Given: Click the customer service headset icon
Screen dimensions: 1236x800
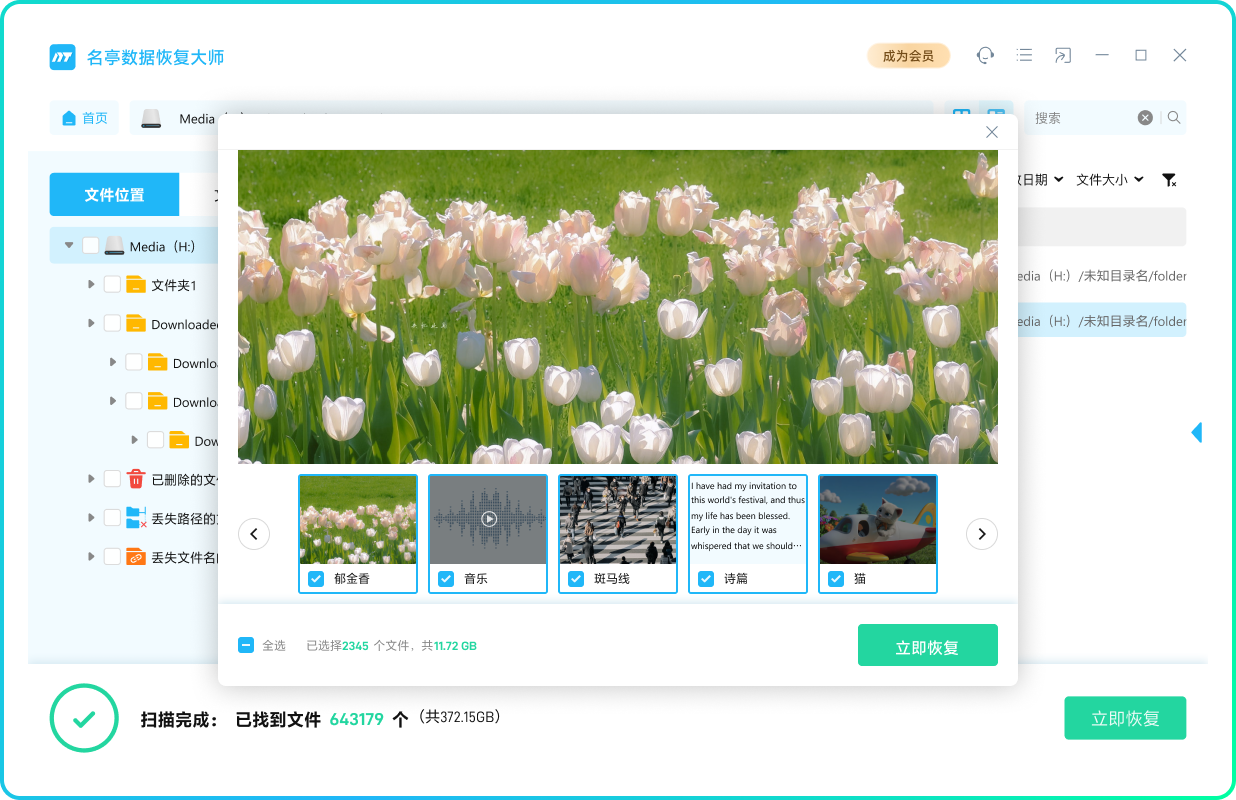Looking at the screenshot, I should [985, 55].
